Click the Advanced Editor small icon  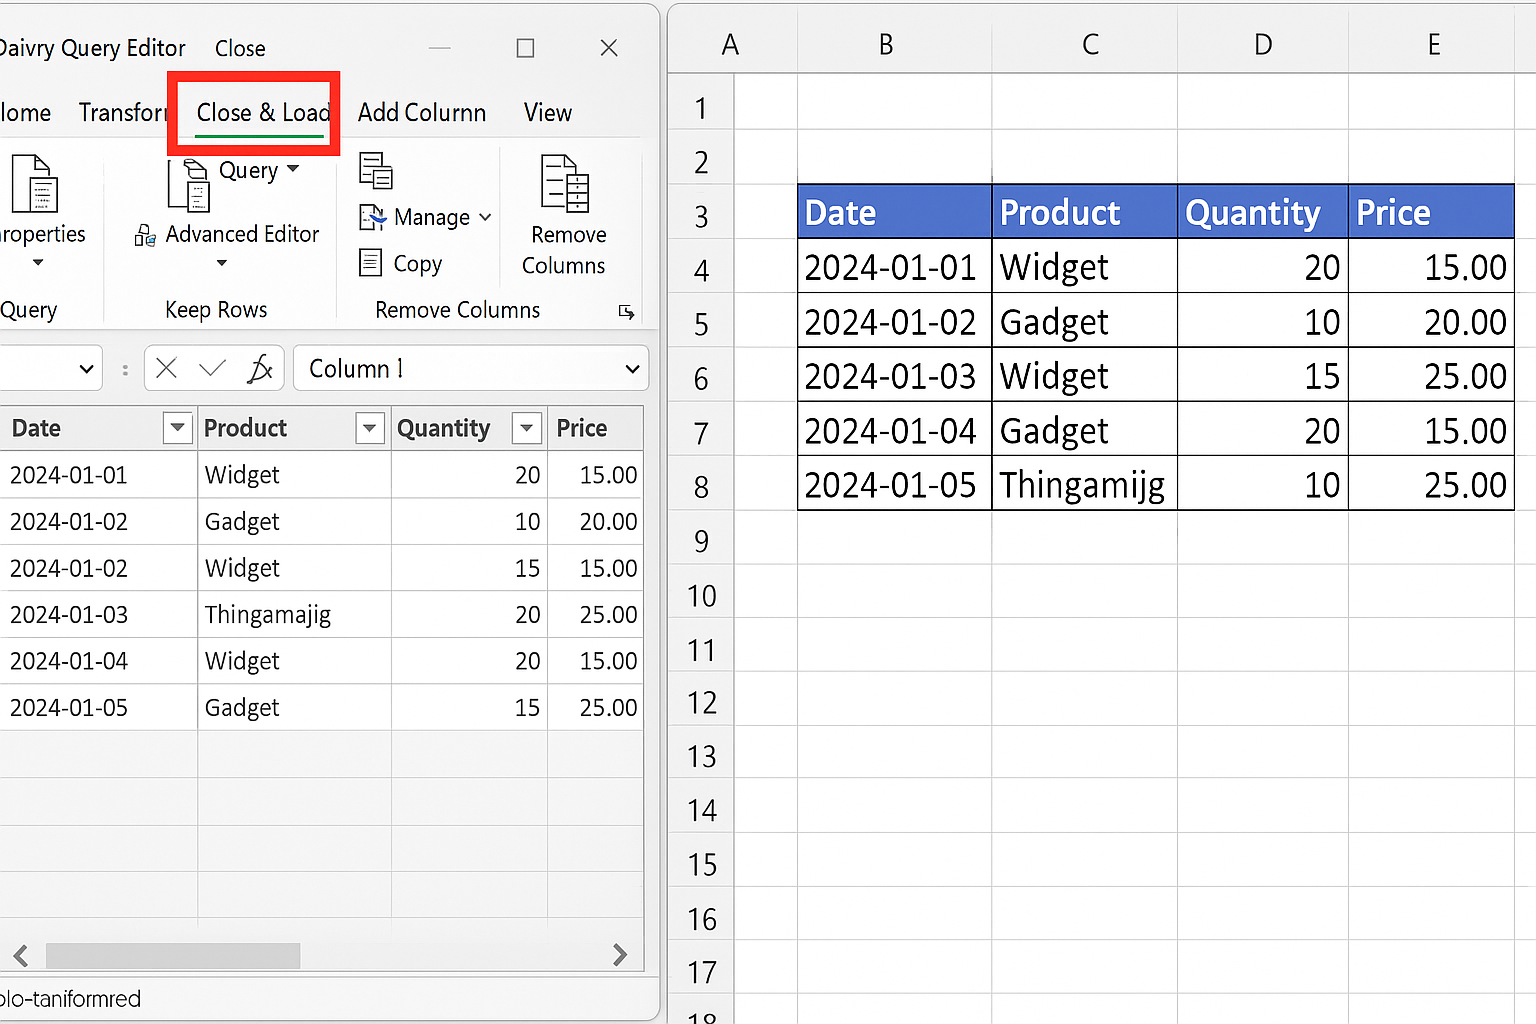[145, 235]
